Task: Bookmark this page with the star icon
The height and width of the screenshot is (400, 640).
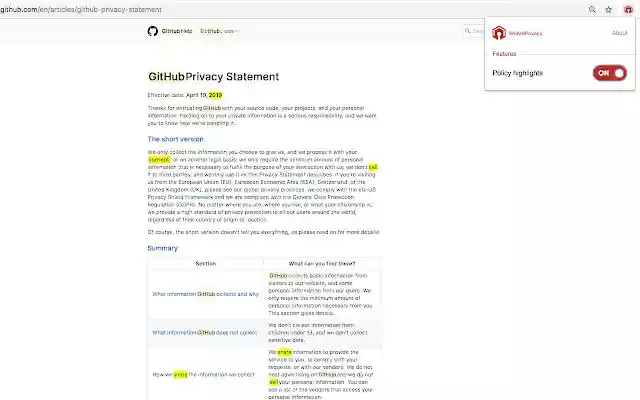Action: [609, 9]
